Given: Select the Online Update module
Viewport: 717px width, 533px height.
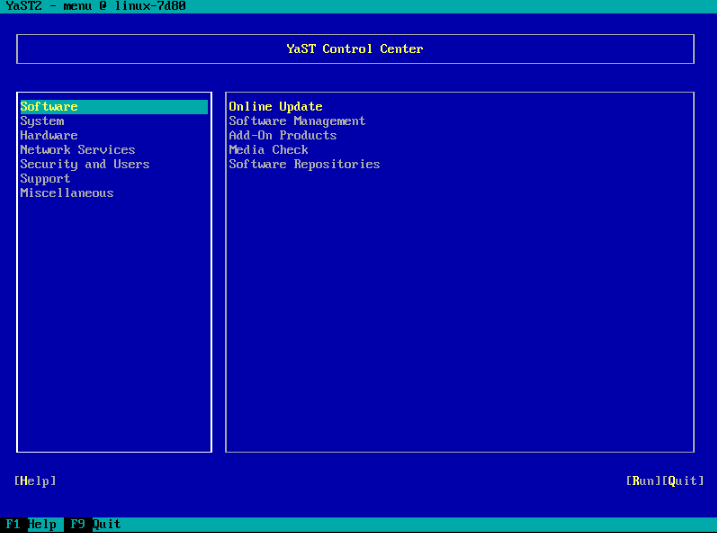Looking at the screenshot, I should point(275,107).
